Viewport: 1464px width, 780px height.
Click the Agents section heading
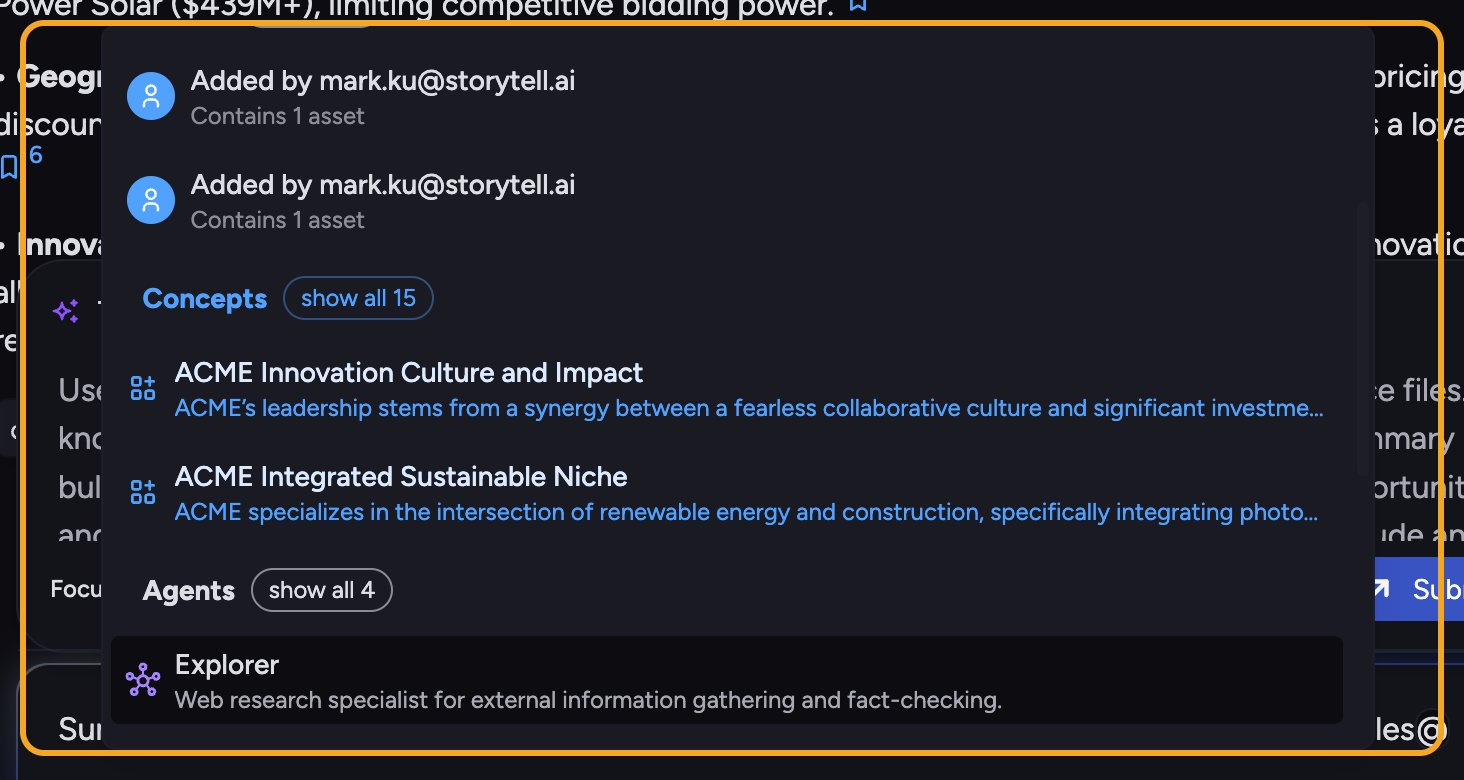(189, 591)
